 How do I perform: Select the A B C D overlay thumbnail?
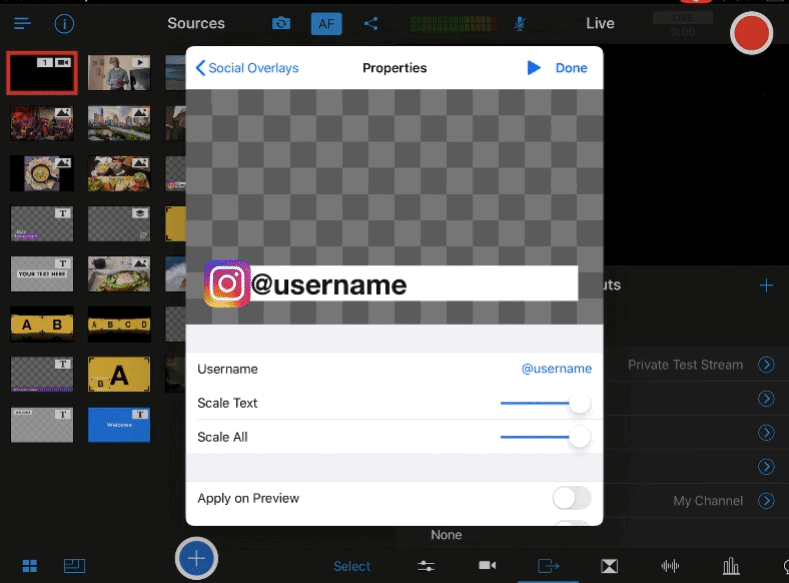[119, 324]
